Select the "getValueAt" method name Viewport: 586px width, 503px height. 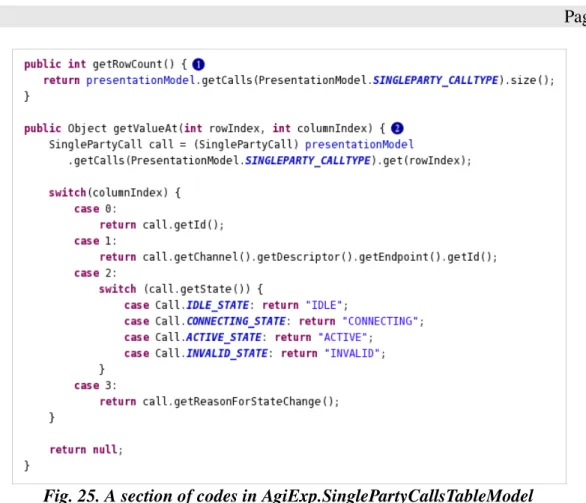coord(145,129)
